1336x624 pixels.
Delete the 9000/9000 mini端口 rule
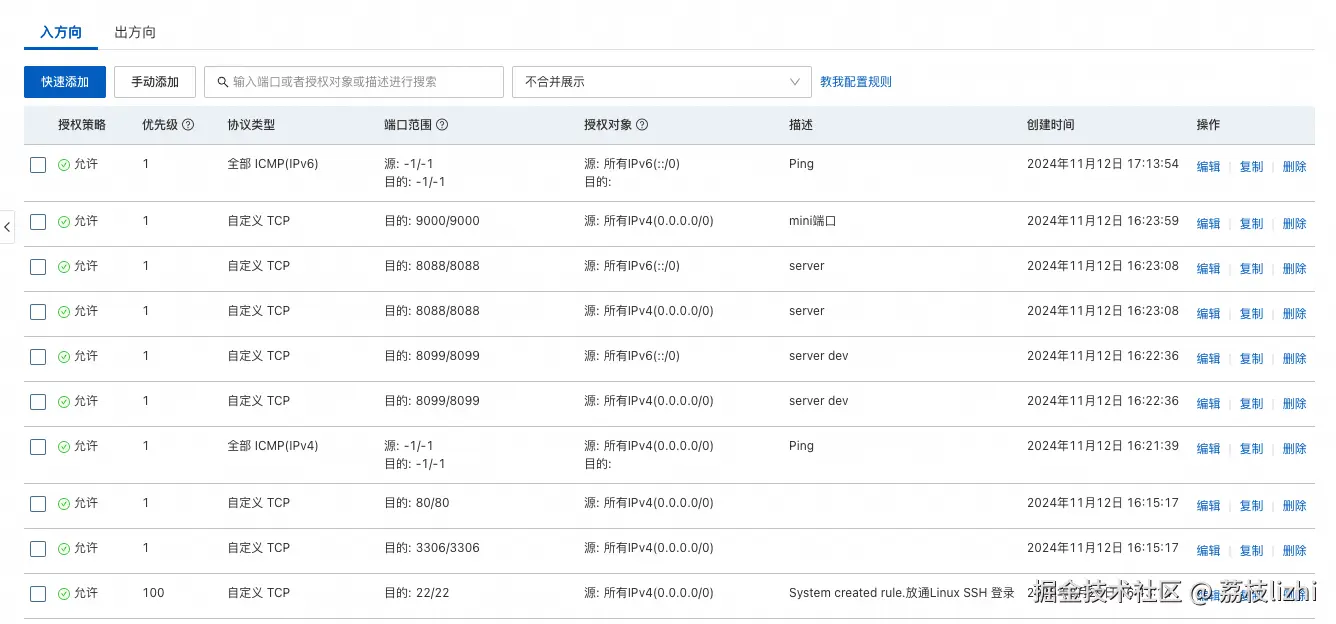click(1295, 224)
